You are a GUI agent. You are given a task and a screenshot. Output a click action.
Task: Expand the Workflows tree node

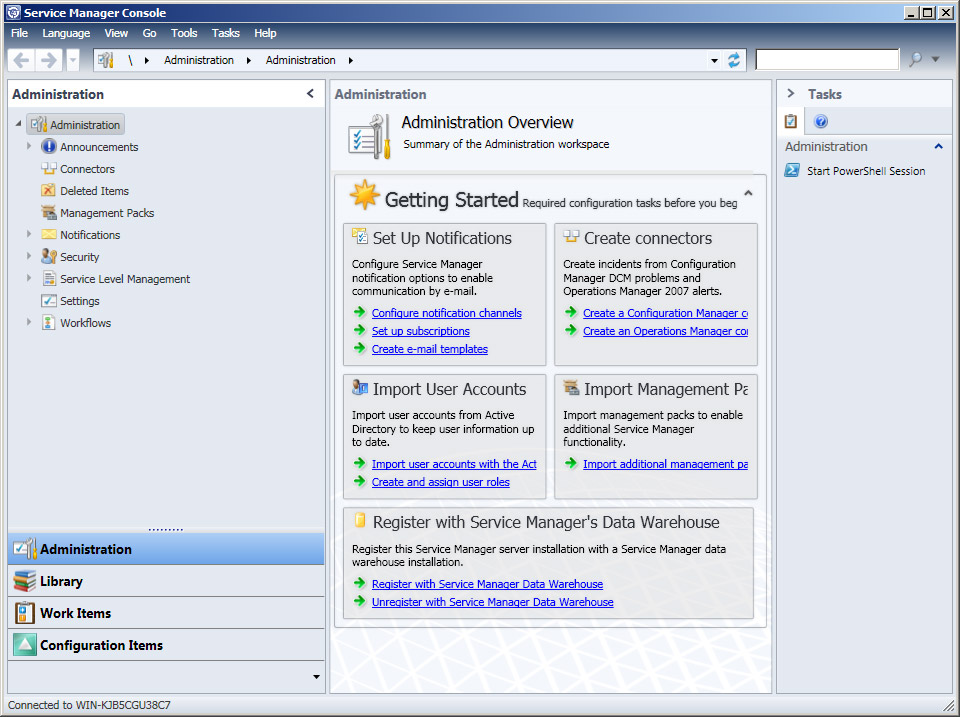click(29, 322)
